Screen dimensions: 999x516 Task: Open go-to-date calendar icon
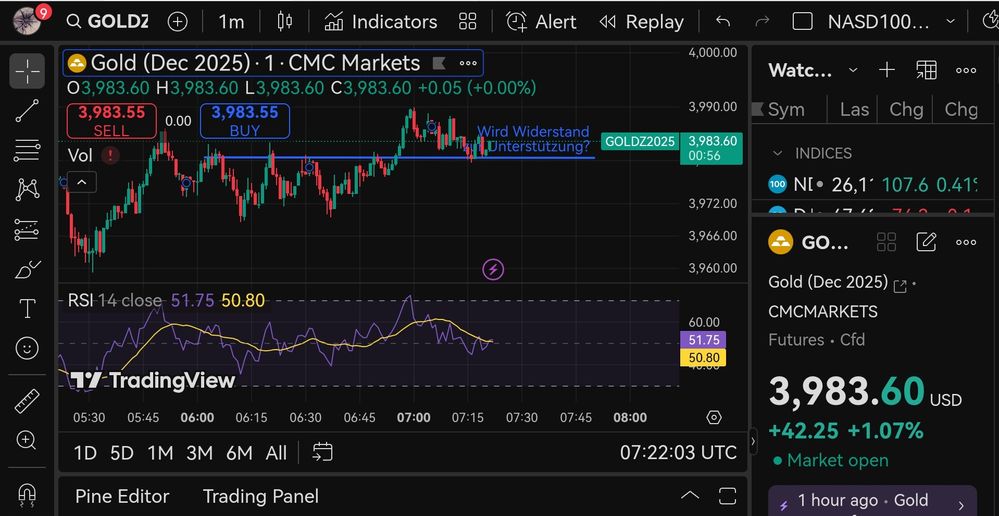coord(322,453)
